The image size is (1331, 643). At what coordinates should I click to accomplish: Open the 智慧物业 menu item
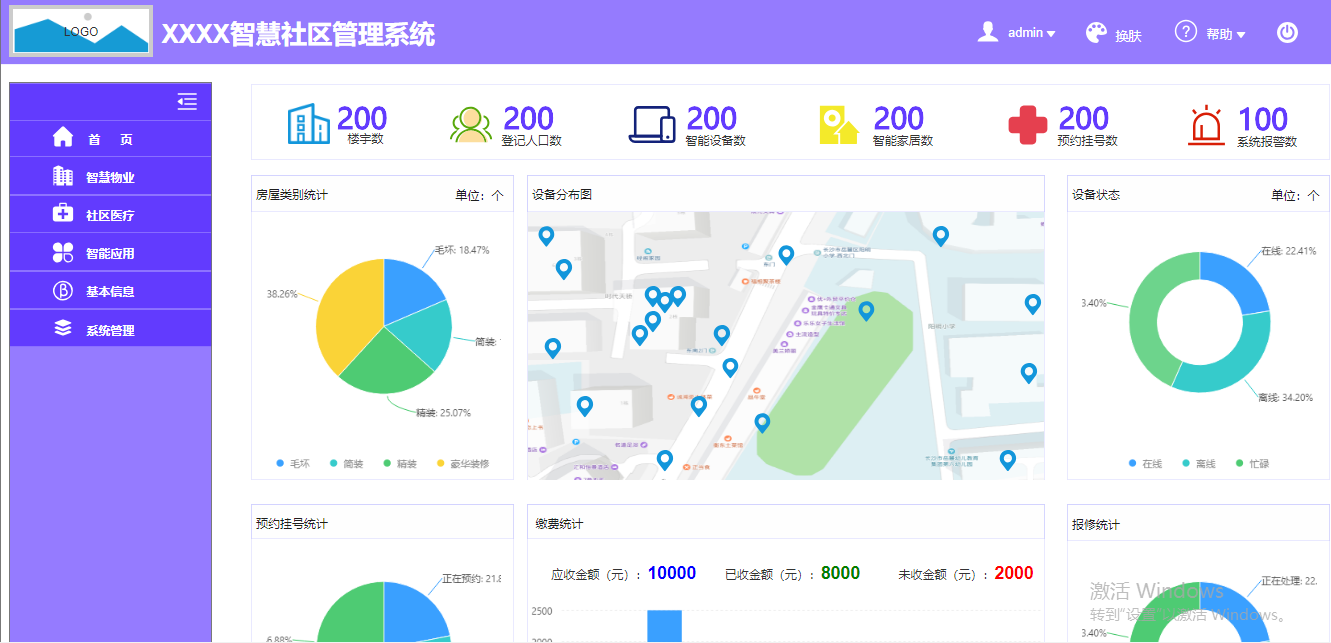pos(110,177)
